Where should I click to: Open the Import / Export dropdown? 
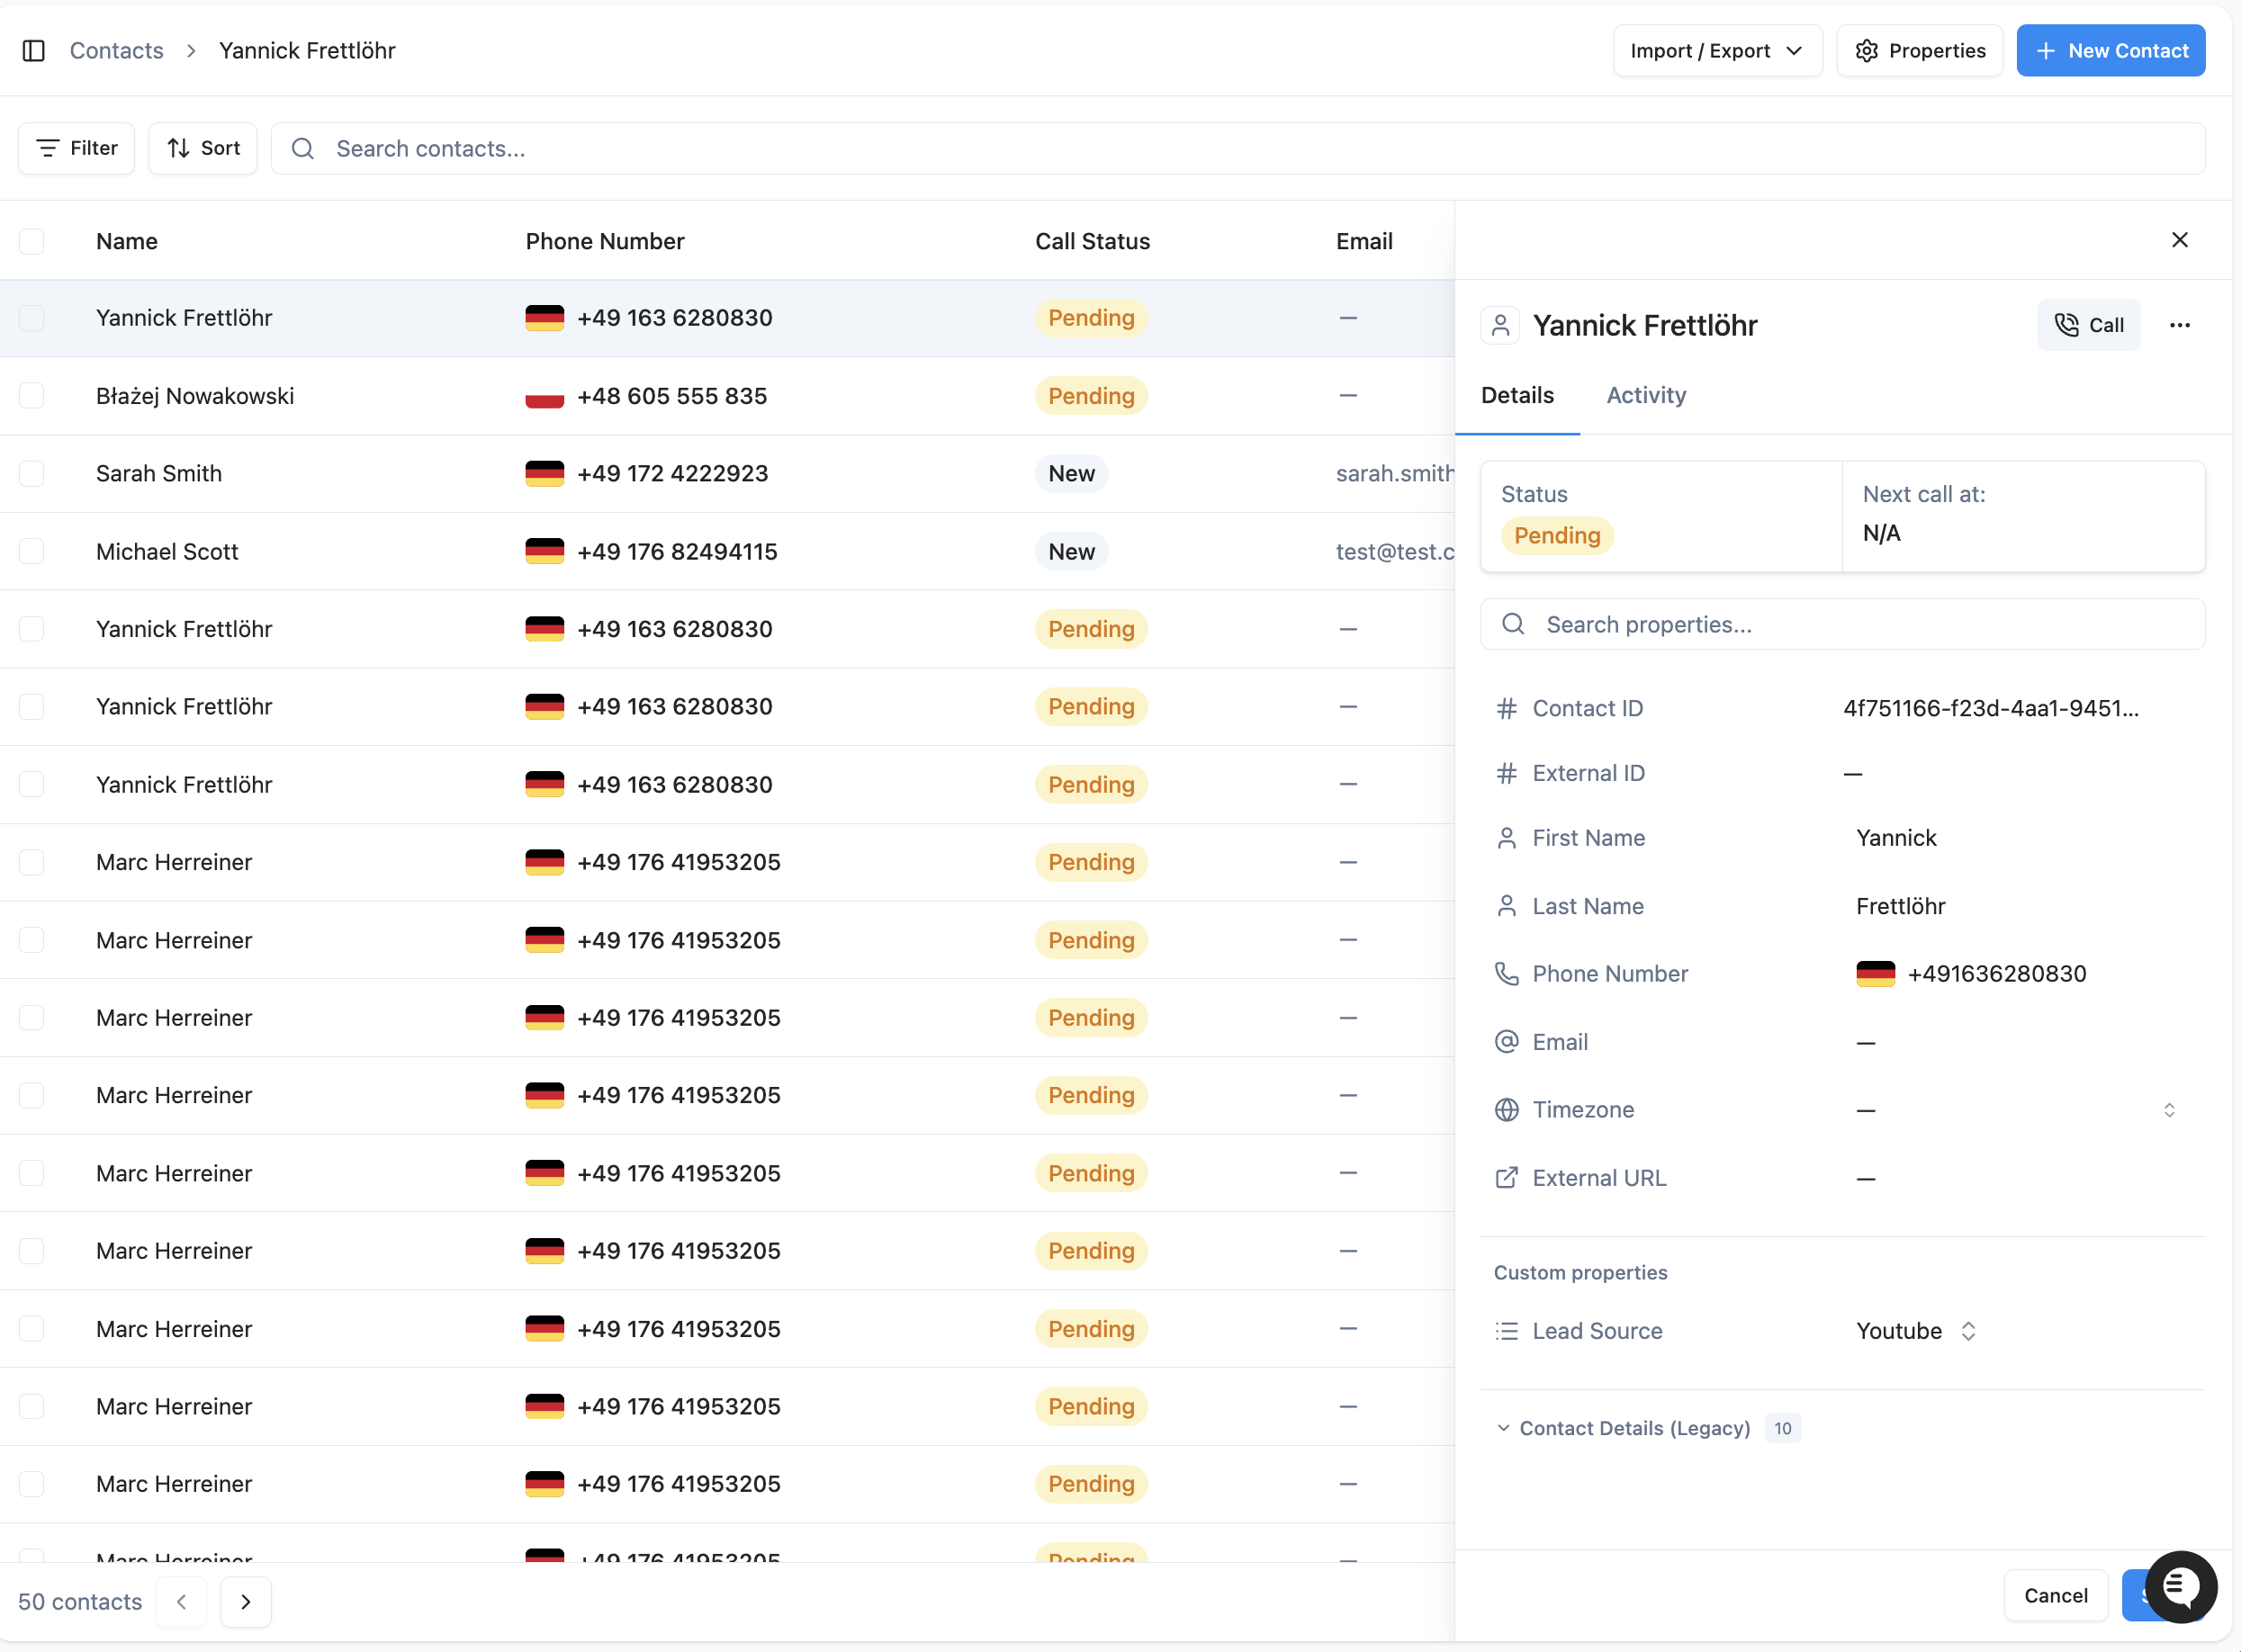pyautogui.click(x=1717, y=50)
